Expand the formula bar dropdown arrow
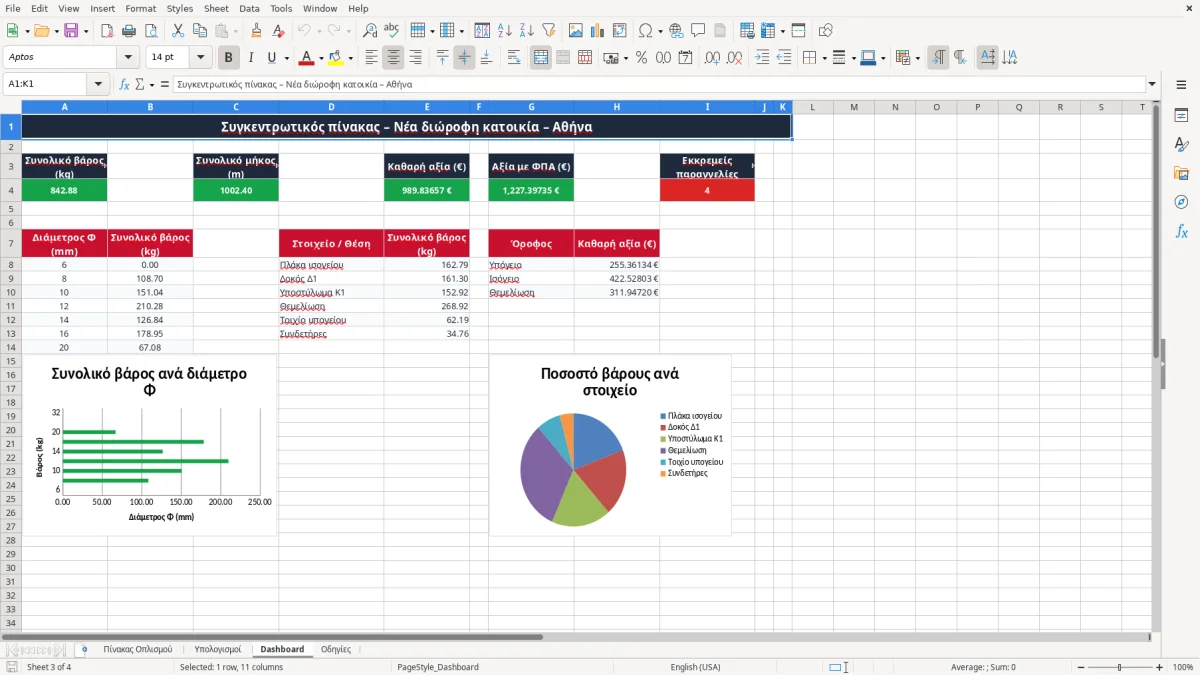 point(1152,84)
